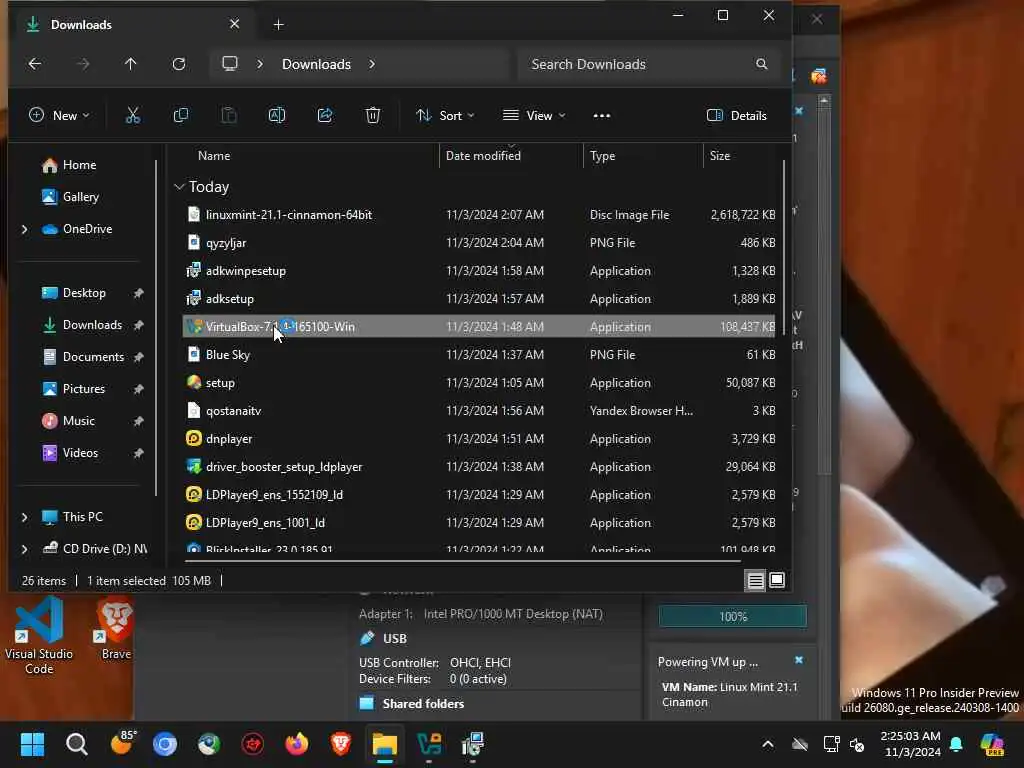Screen dimensions: 1024x768
Task: Dismiss Powering VM up notification
Action: point(799,660)
